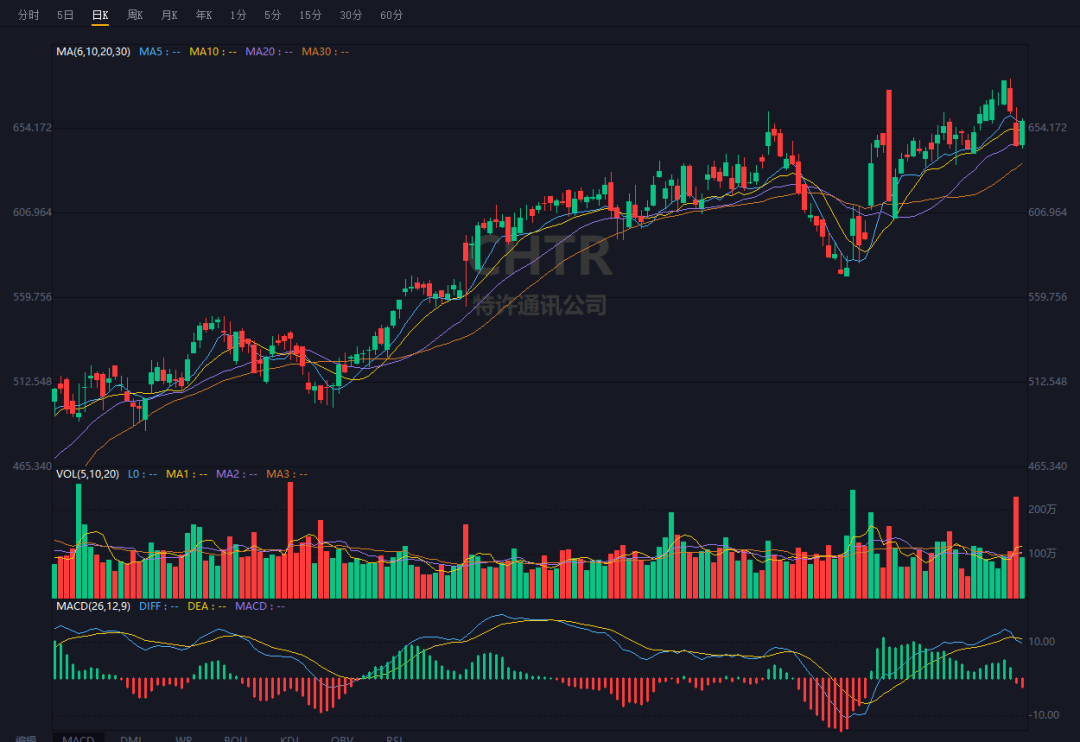Switch to the KDJ indicator tab

[x=289, y=739]
